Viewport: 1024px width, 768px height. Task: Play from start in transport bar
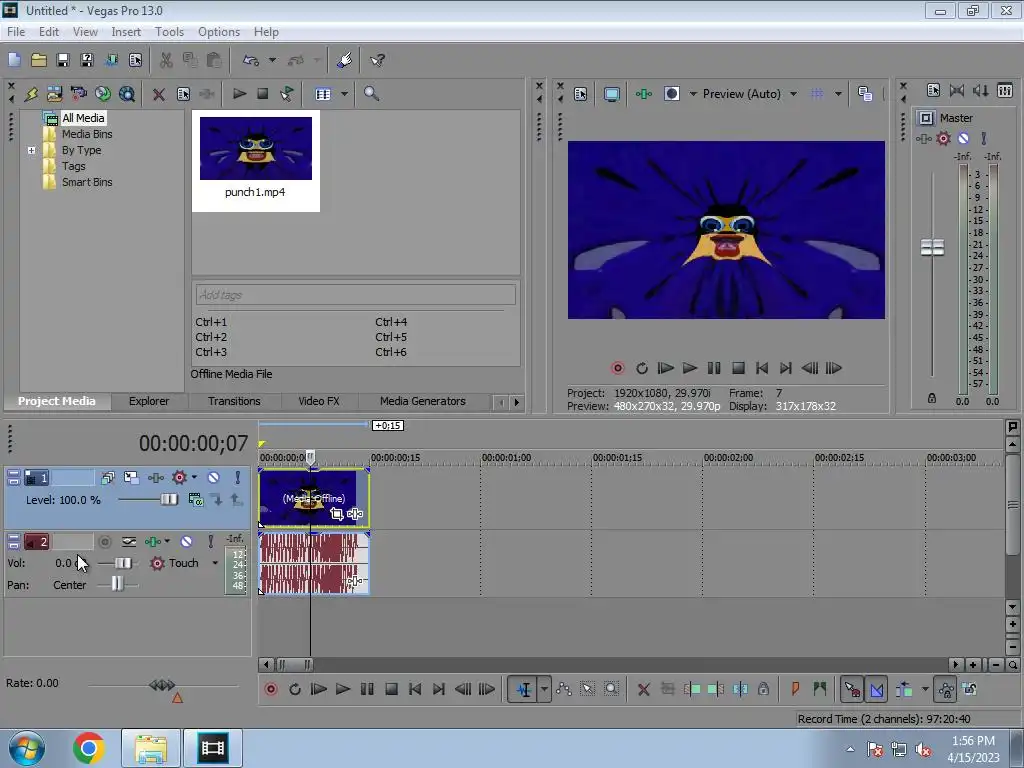pyautogui.click(x=319, y=689)
